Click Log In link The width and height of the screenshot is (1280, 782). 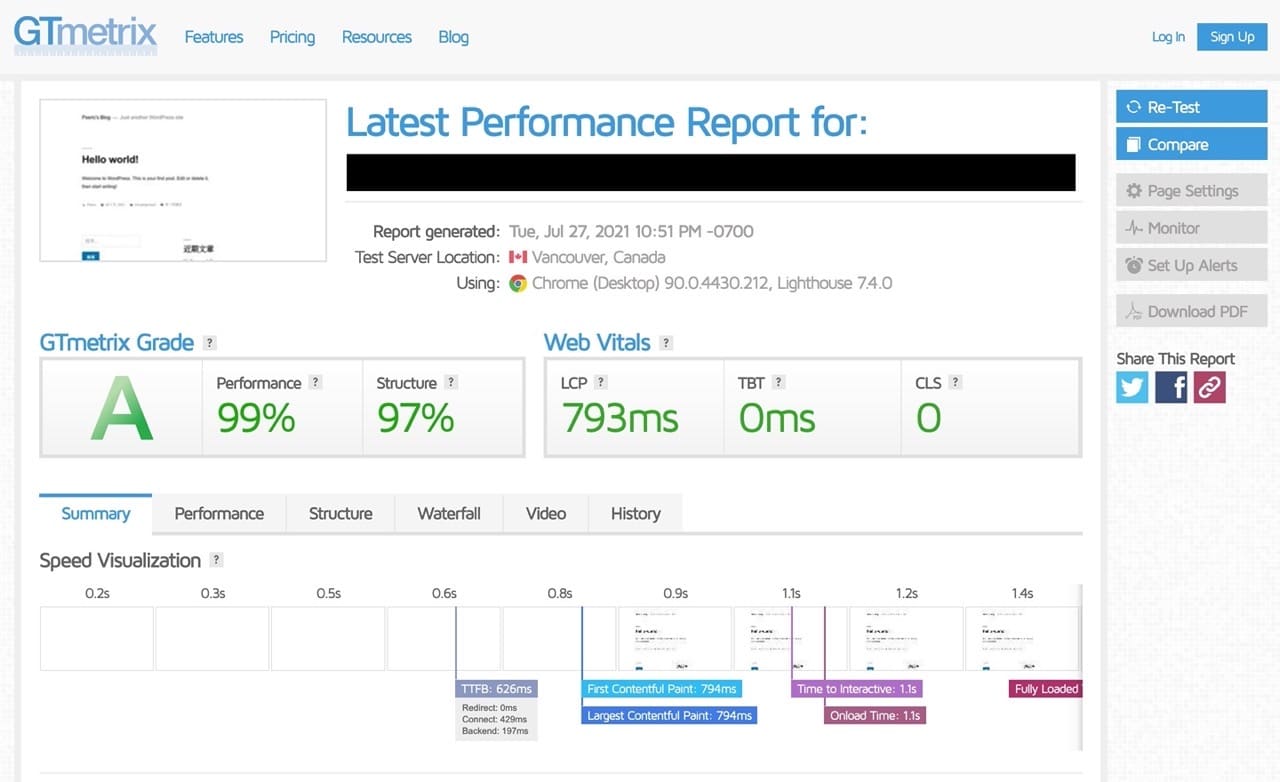pos(1168,37)
